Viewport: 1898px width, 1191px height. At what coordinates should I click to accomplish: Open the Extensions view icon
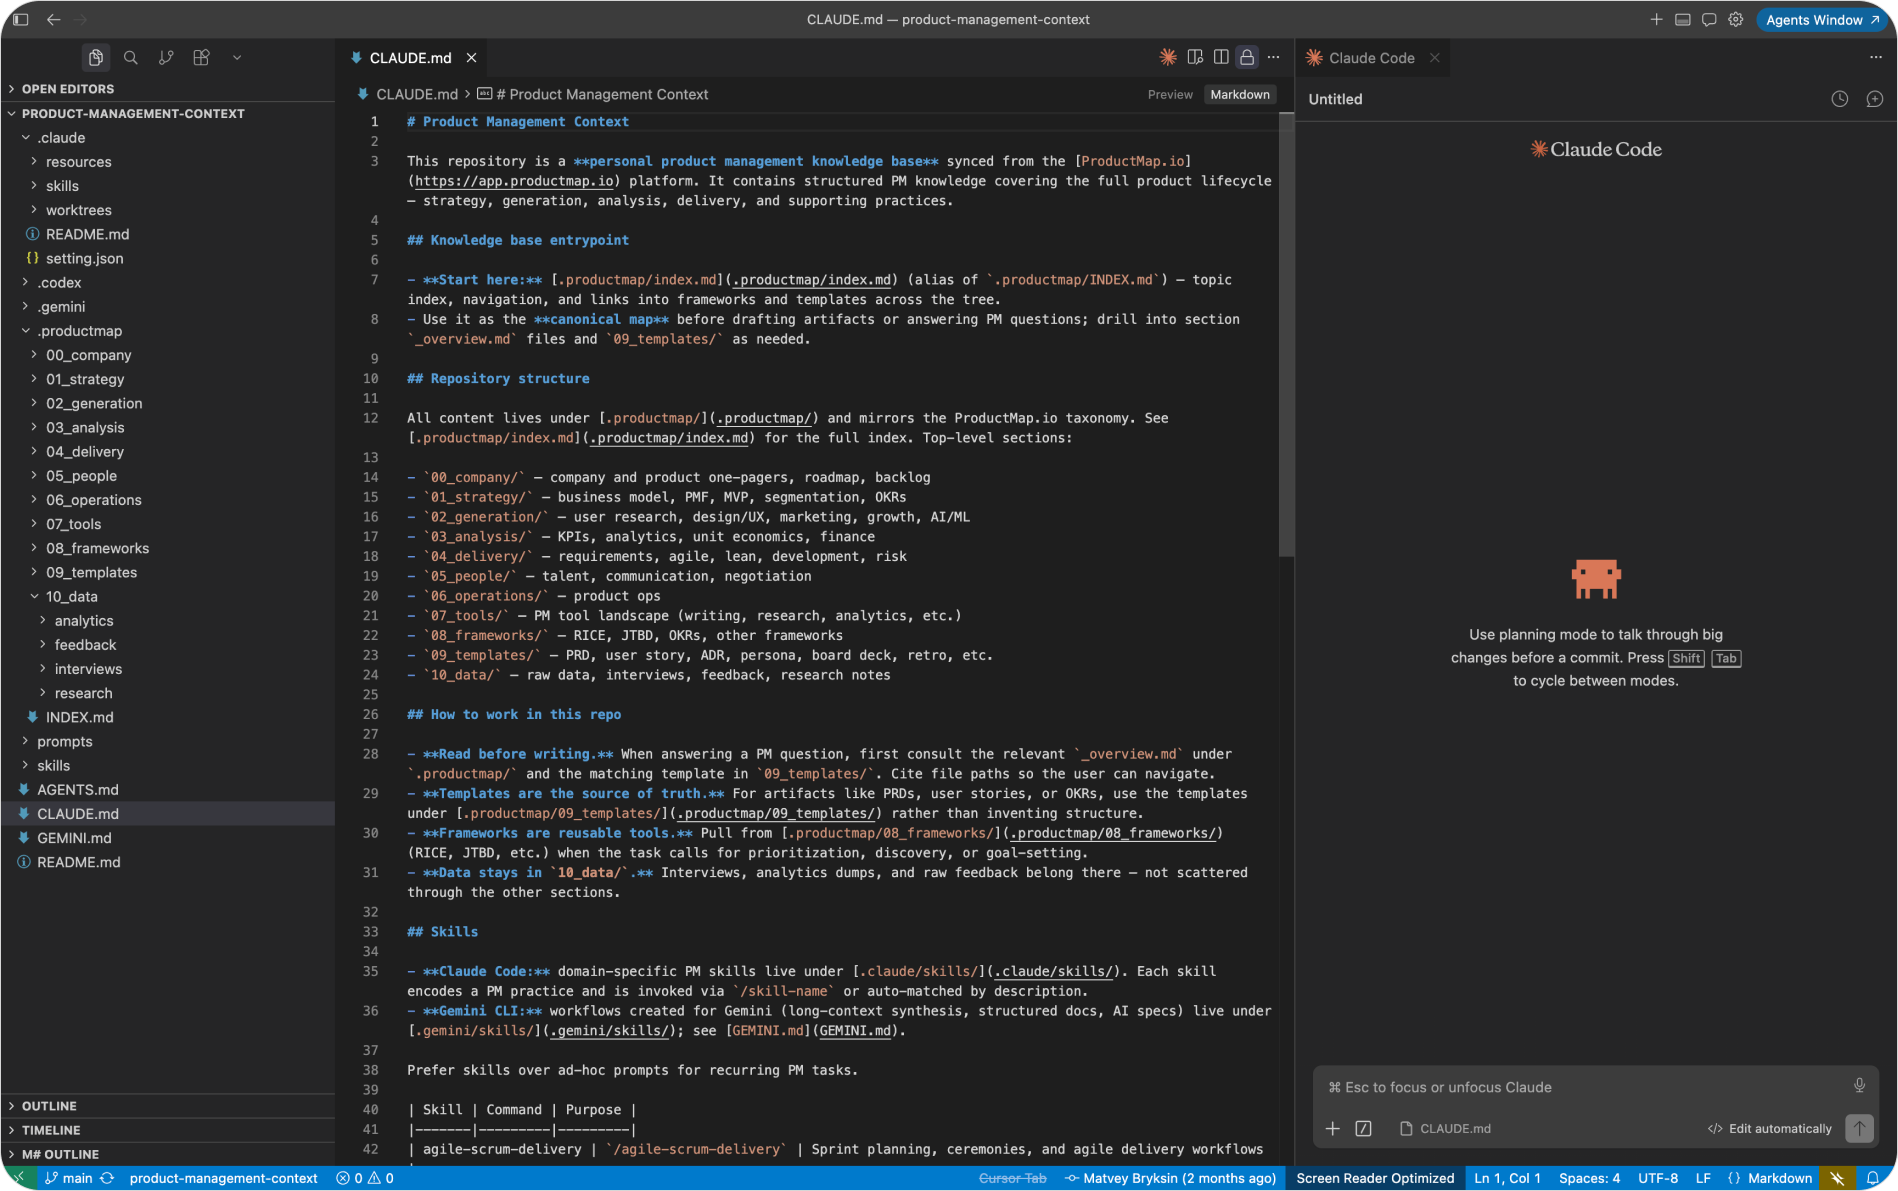point(201,58)
